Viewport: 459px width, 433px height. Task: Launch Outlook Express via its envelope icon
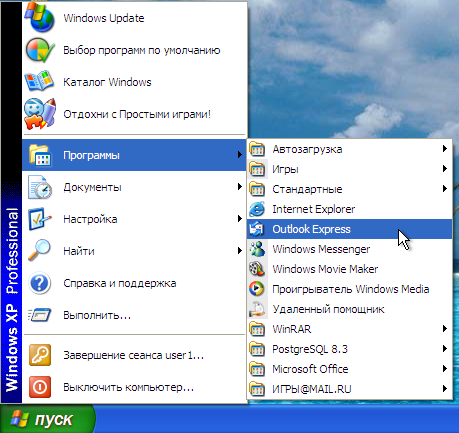point(257,229)
